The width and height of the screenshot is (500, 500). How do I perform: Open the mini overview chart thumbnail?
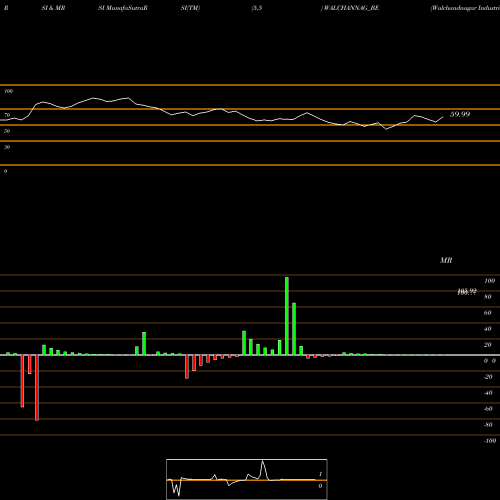point(247,479)
